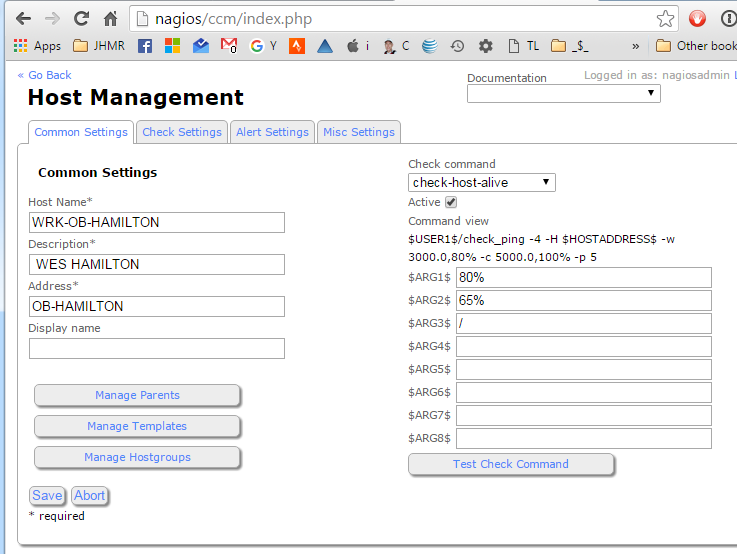Switch to the Check Settings tab
This screenshot has width=737, height=554.
[182, 132]
